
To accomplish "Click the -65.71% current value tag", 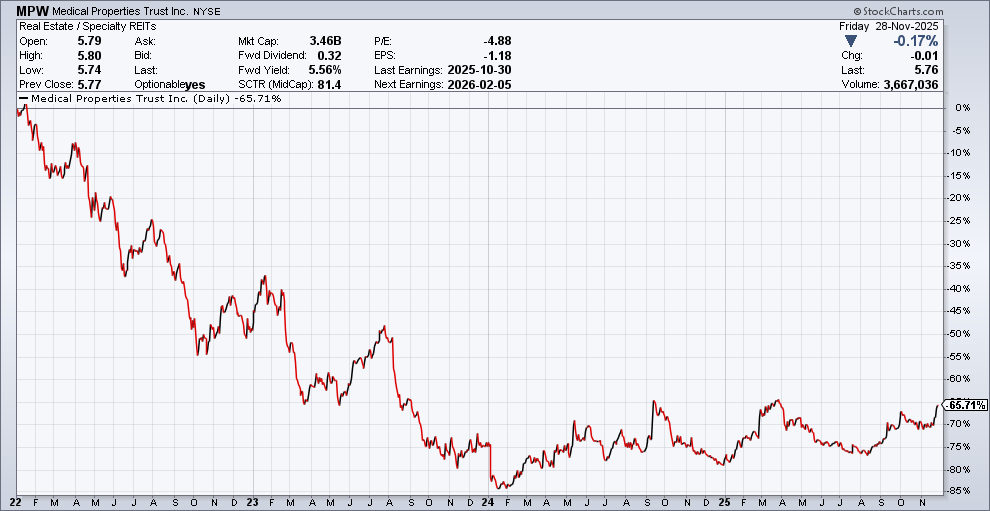I will 966,405.
